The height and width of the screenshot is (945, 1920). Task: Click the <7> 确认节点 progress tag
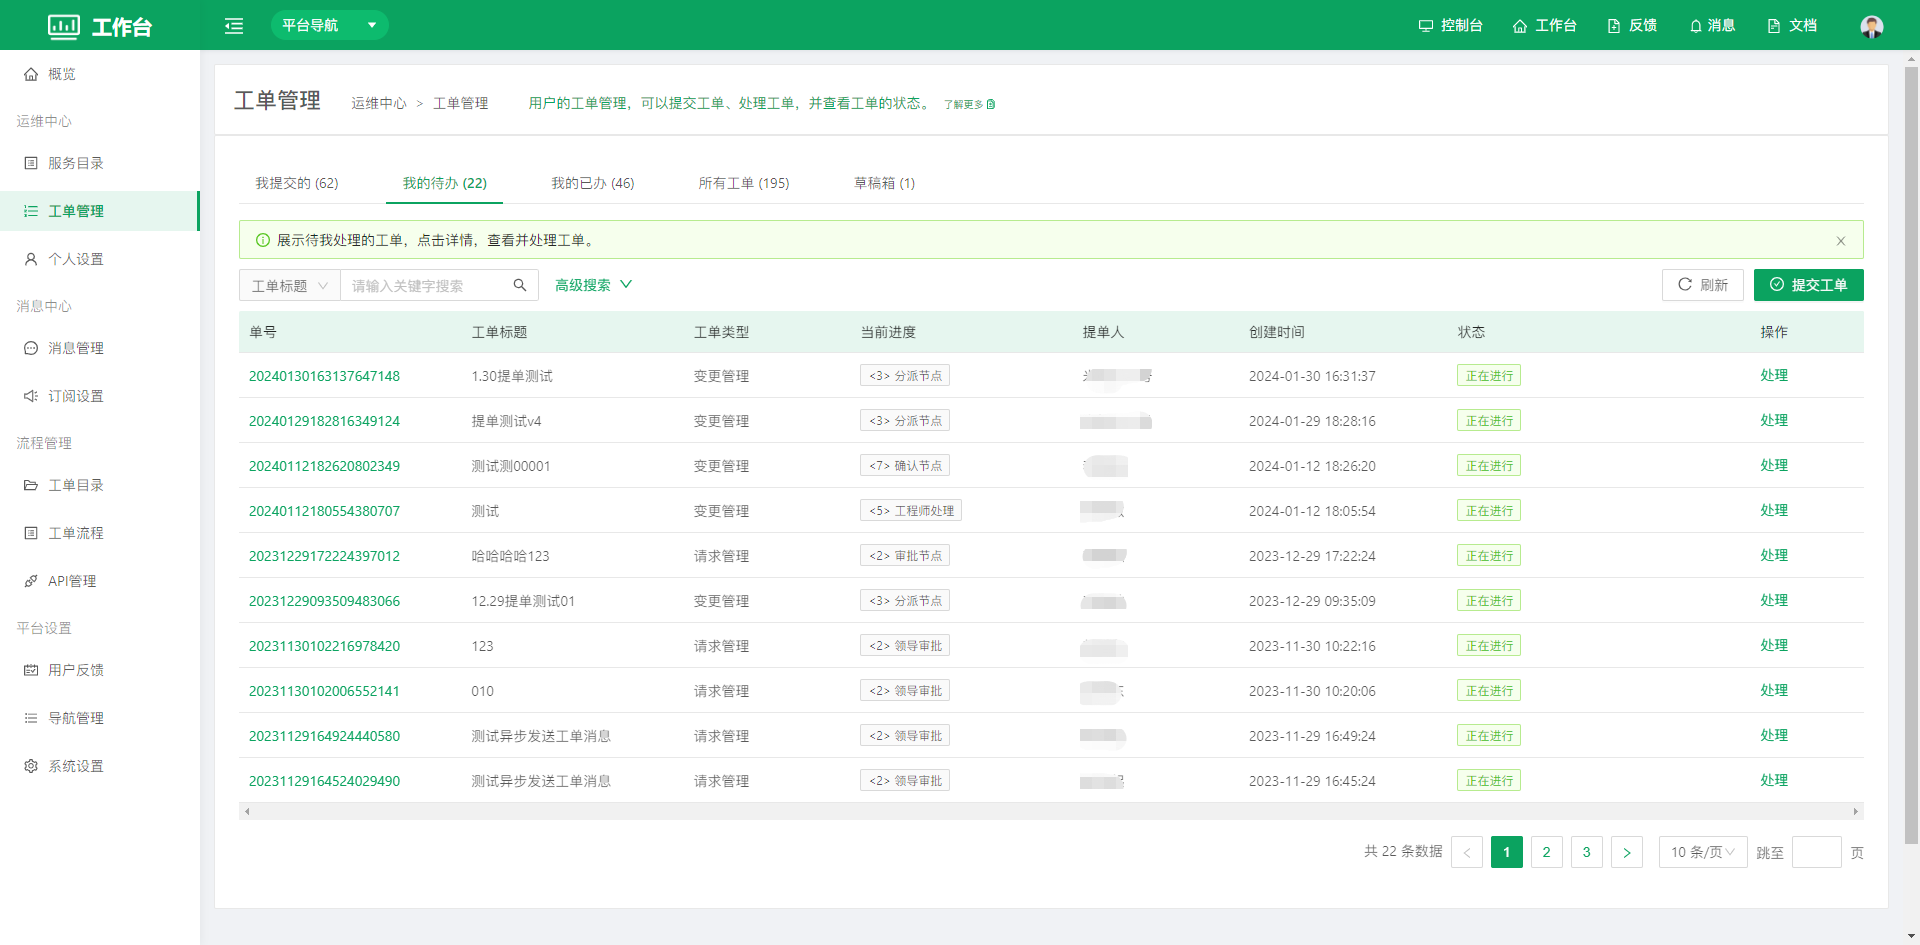point(905,466)
